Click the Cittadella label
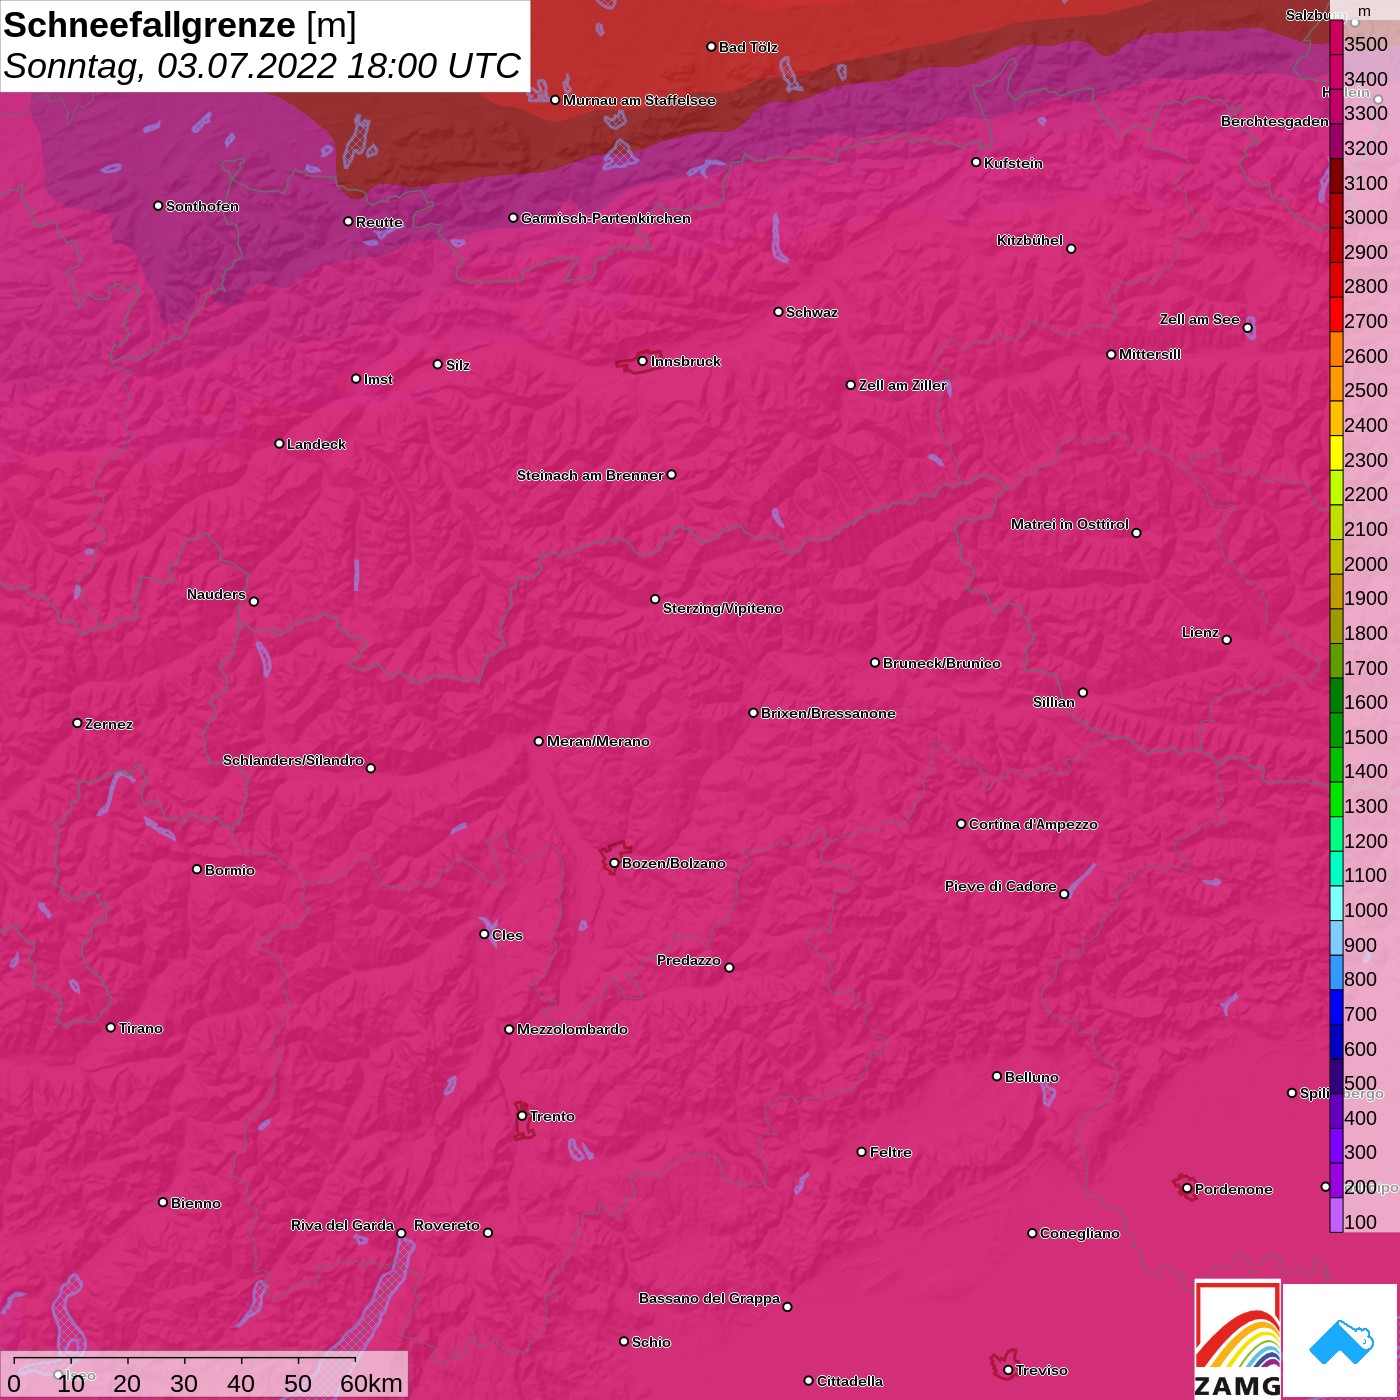 849,1381
